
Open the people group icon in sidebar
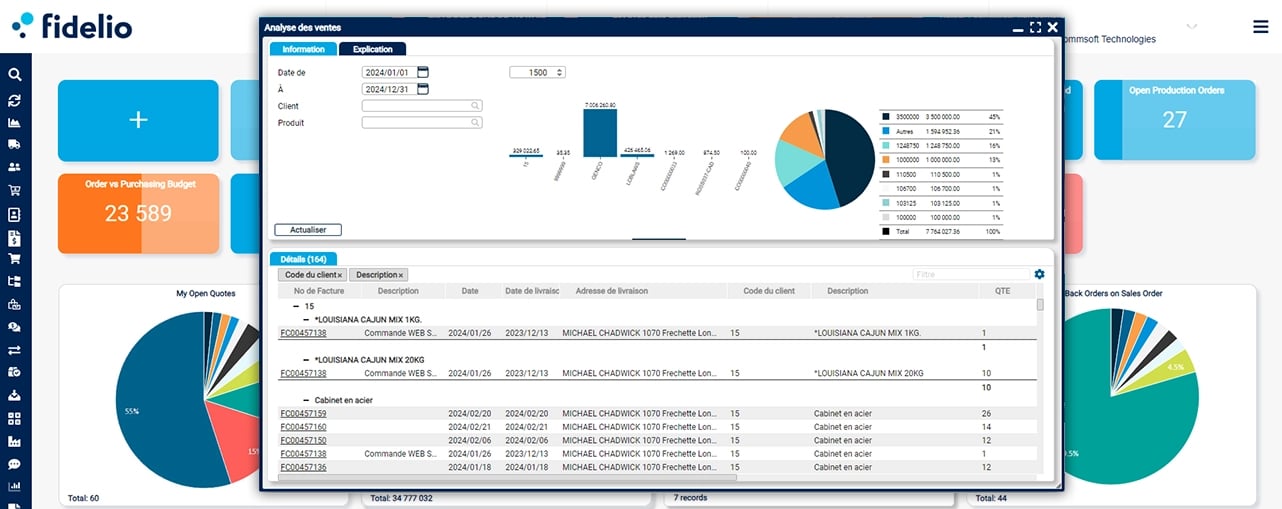click(15, 168)
